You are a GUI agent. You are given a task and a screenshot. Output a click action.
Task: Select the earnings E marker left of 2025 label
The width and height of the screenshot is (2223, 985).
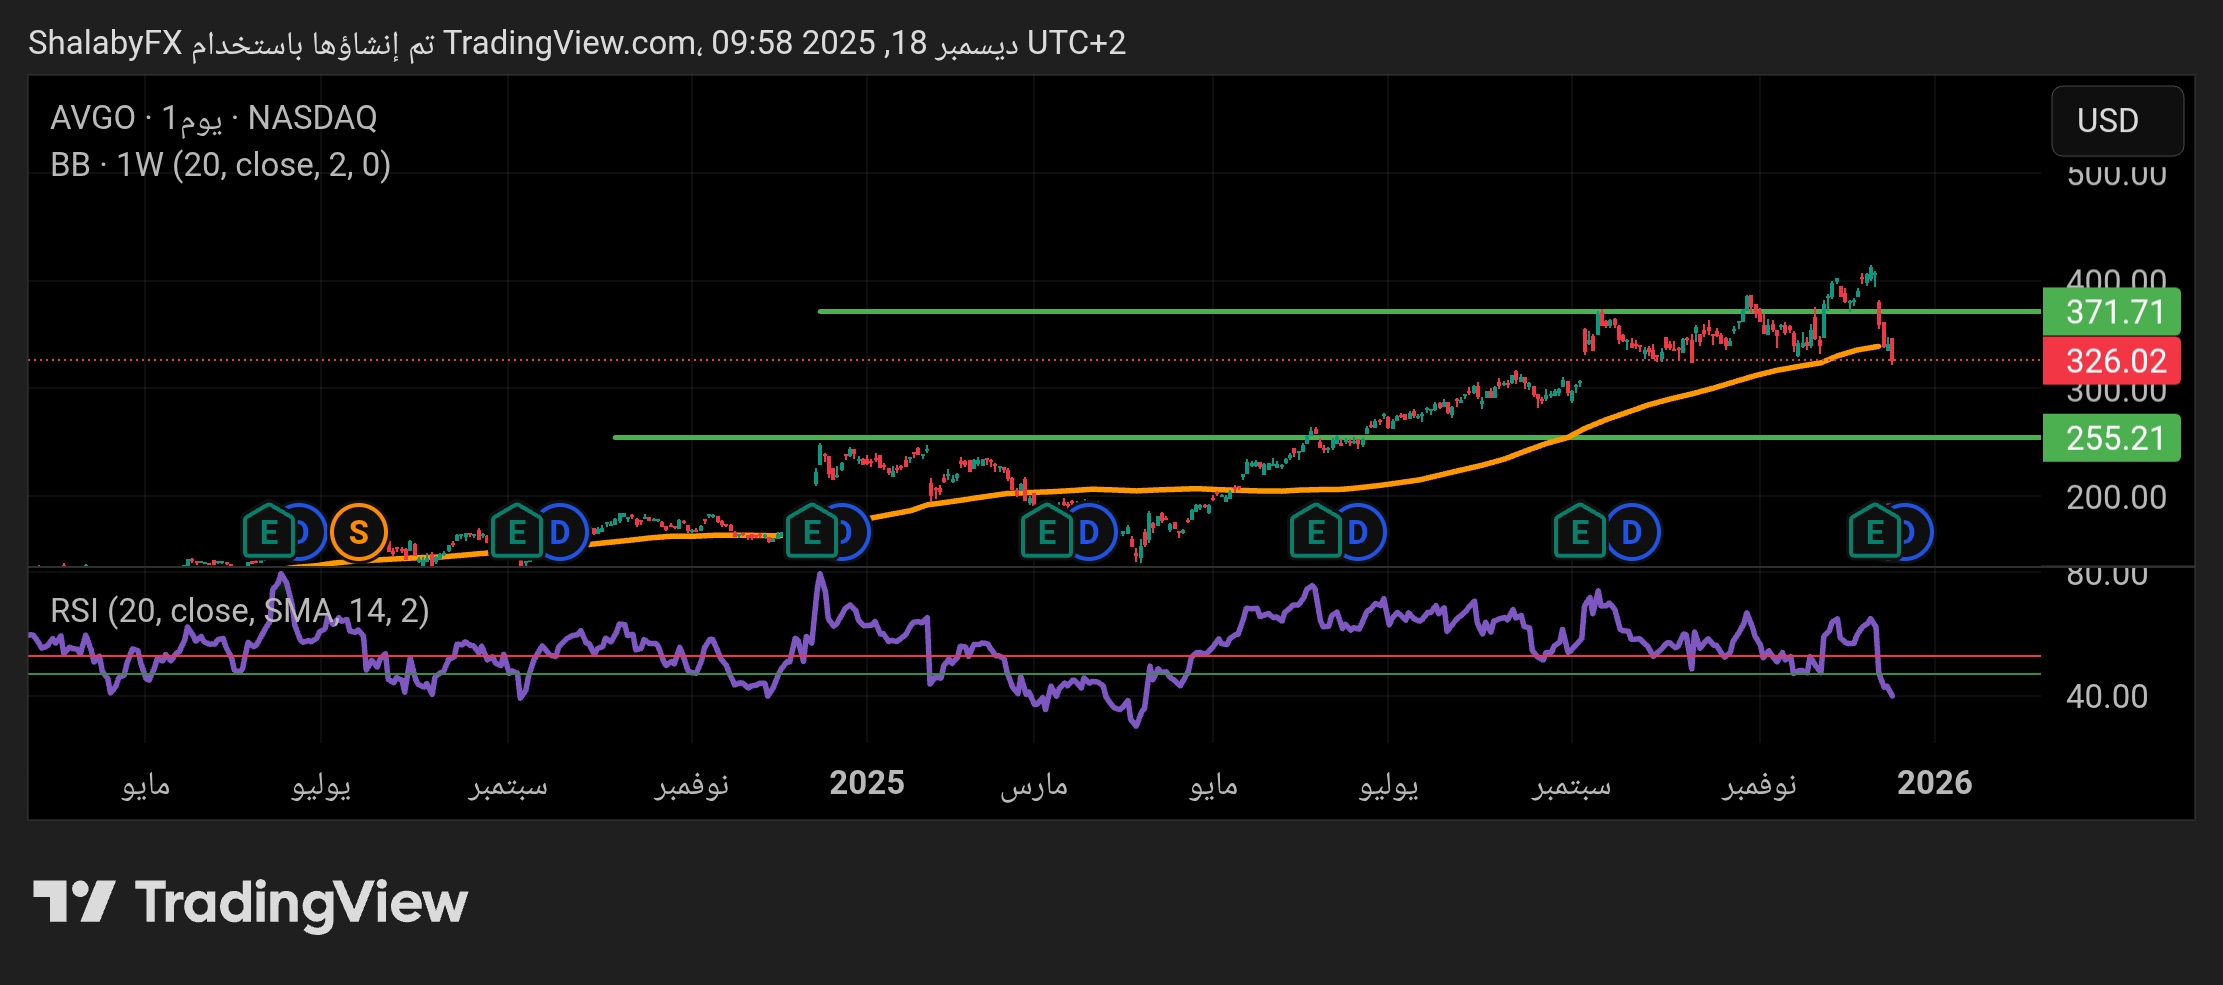(x=811, y=532)
